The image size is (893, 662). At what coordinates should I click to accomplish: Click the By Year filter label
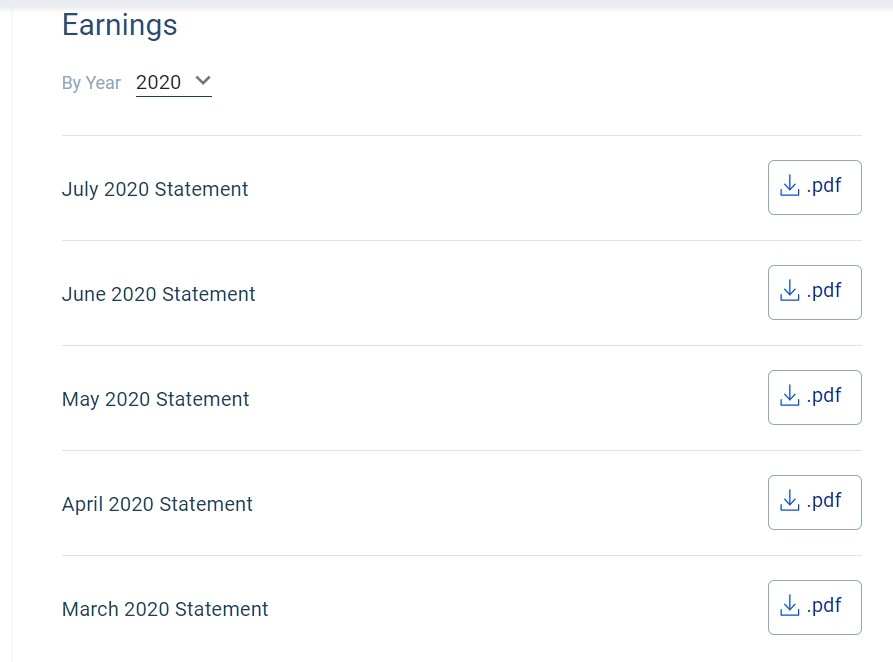coord(91,83)
